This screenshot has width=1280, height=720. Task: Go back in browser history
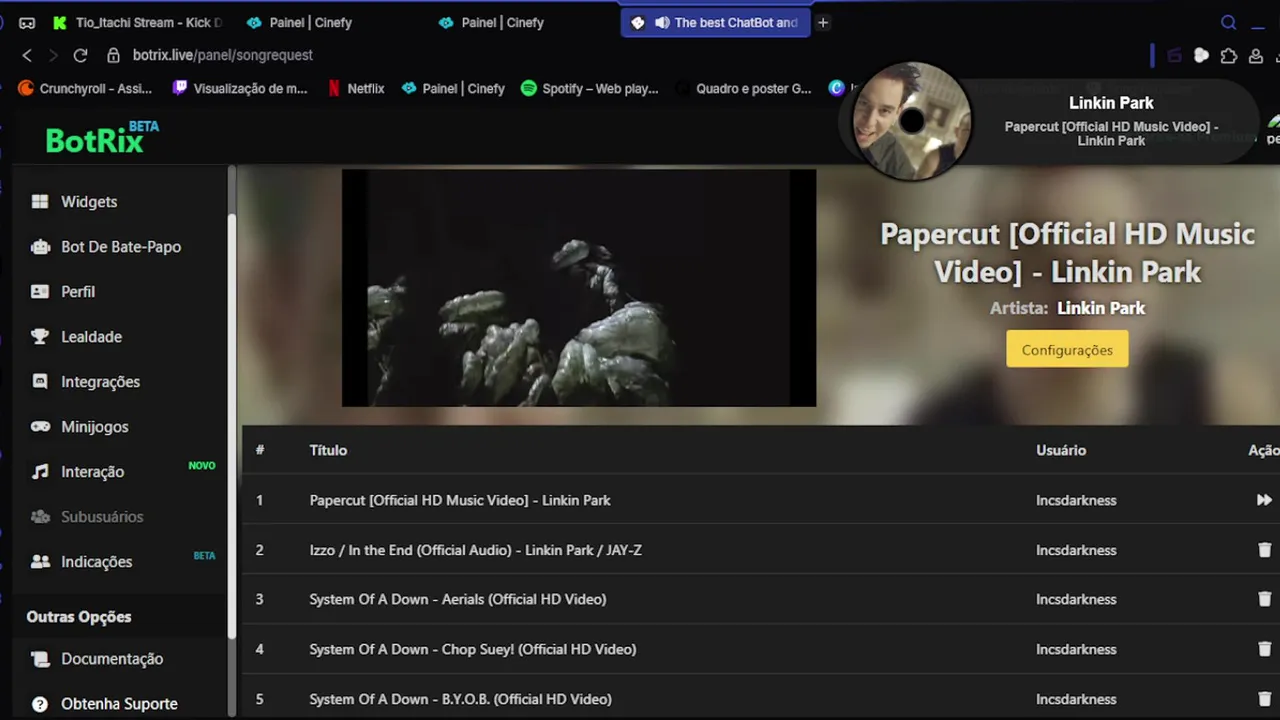point(27,55)
